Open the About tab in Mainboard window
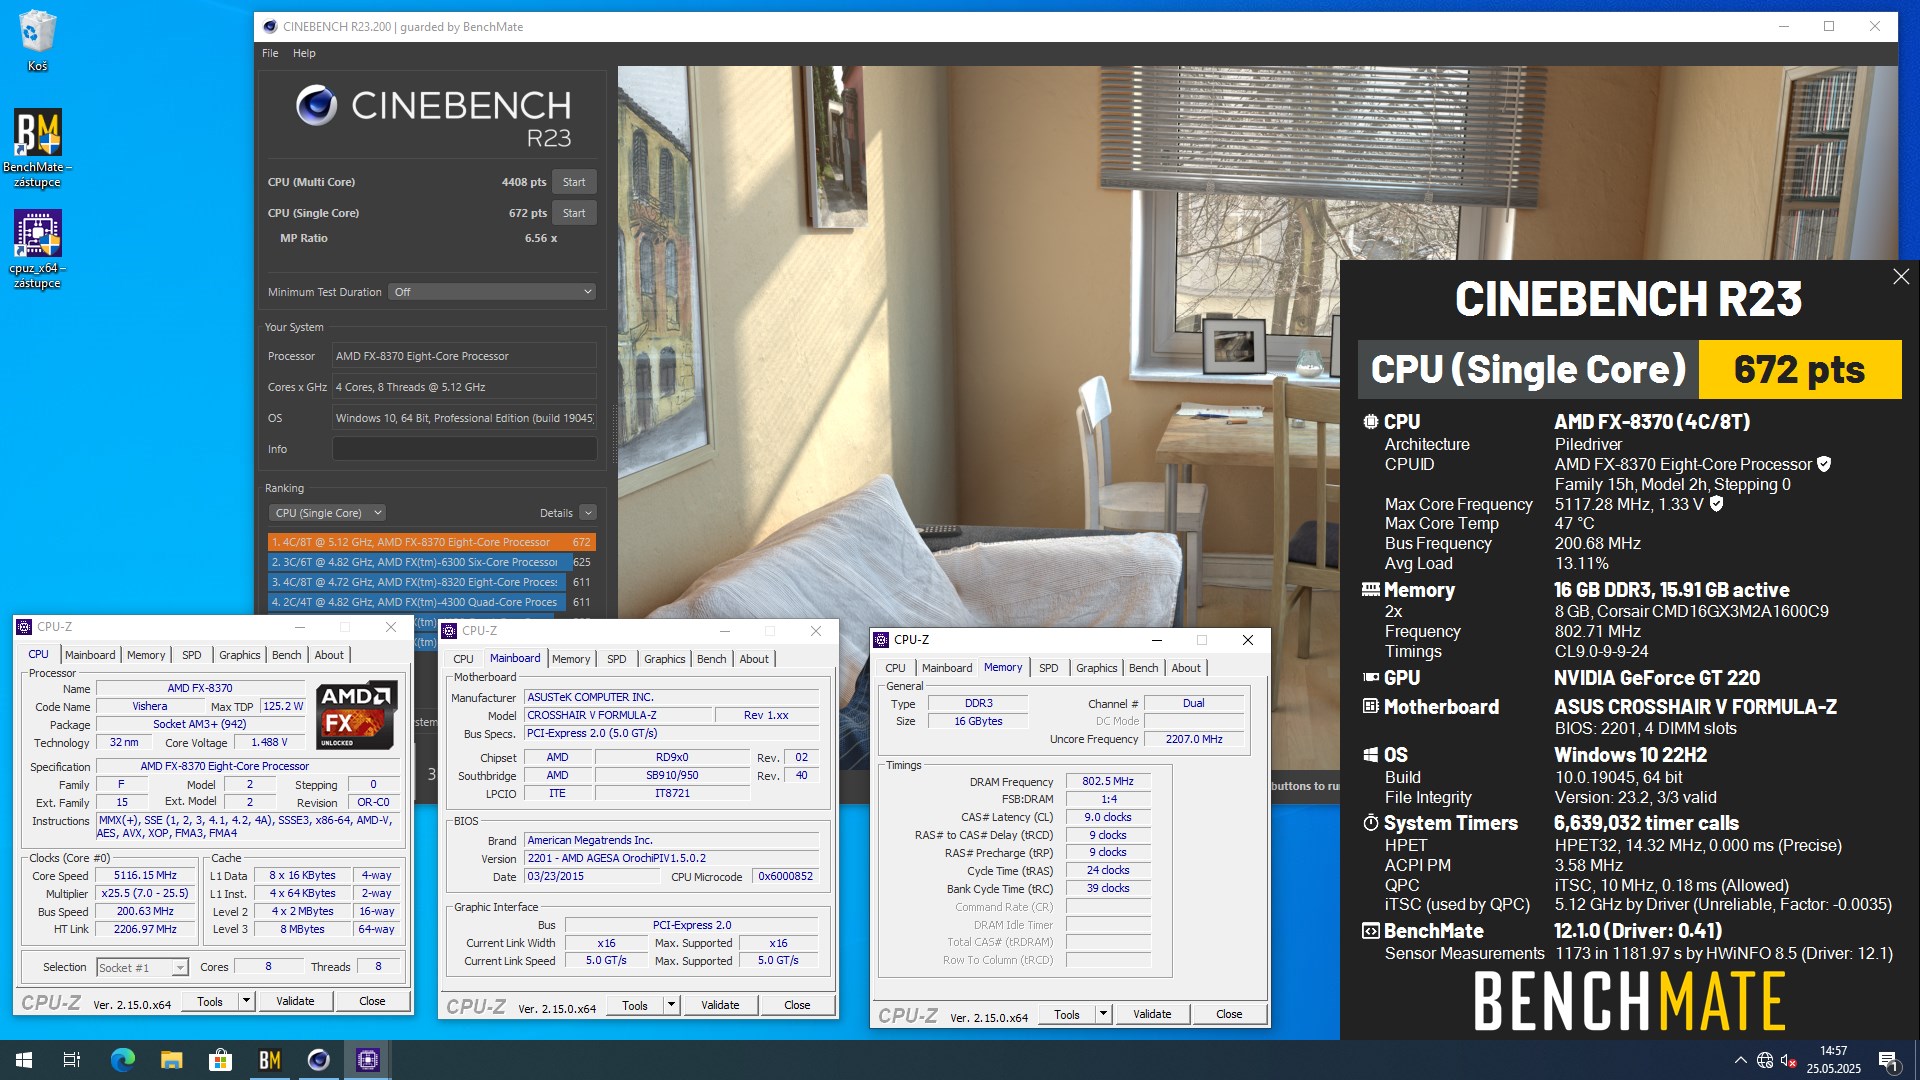 point(754,659)
